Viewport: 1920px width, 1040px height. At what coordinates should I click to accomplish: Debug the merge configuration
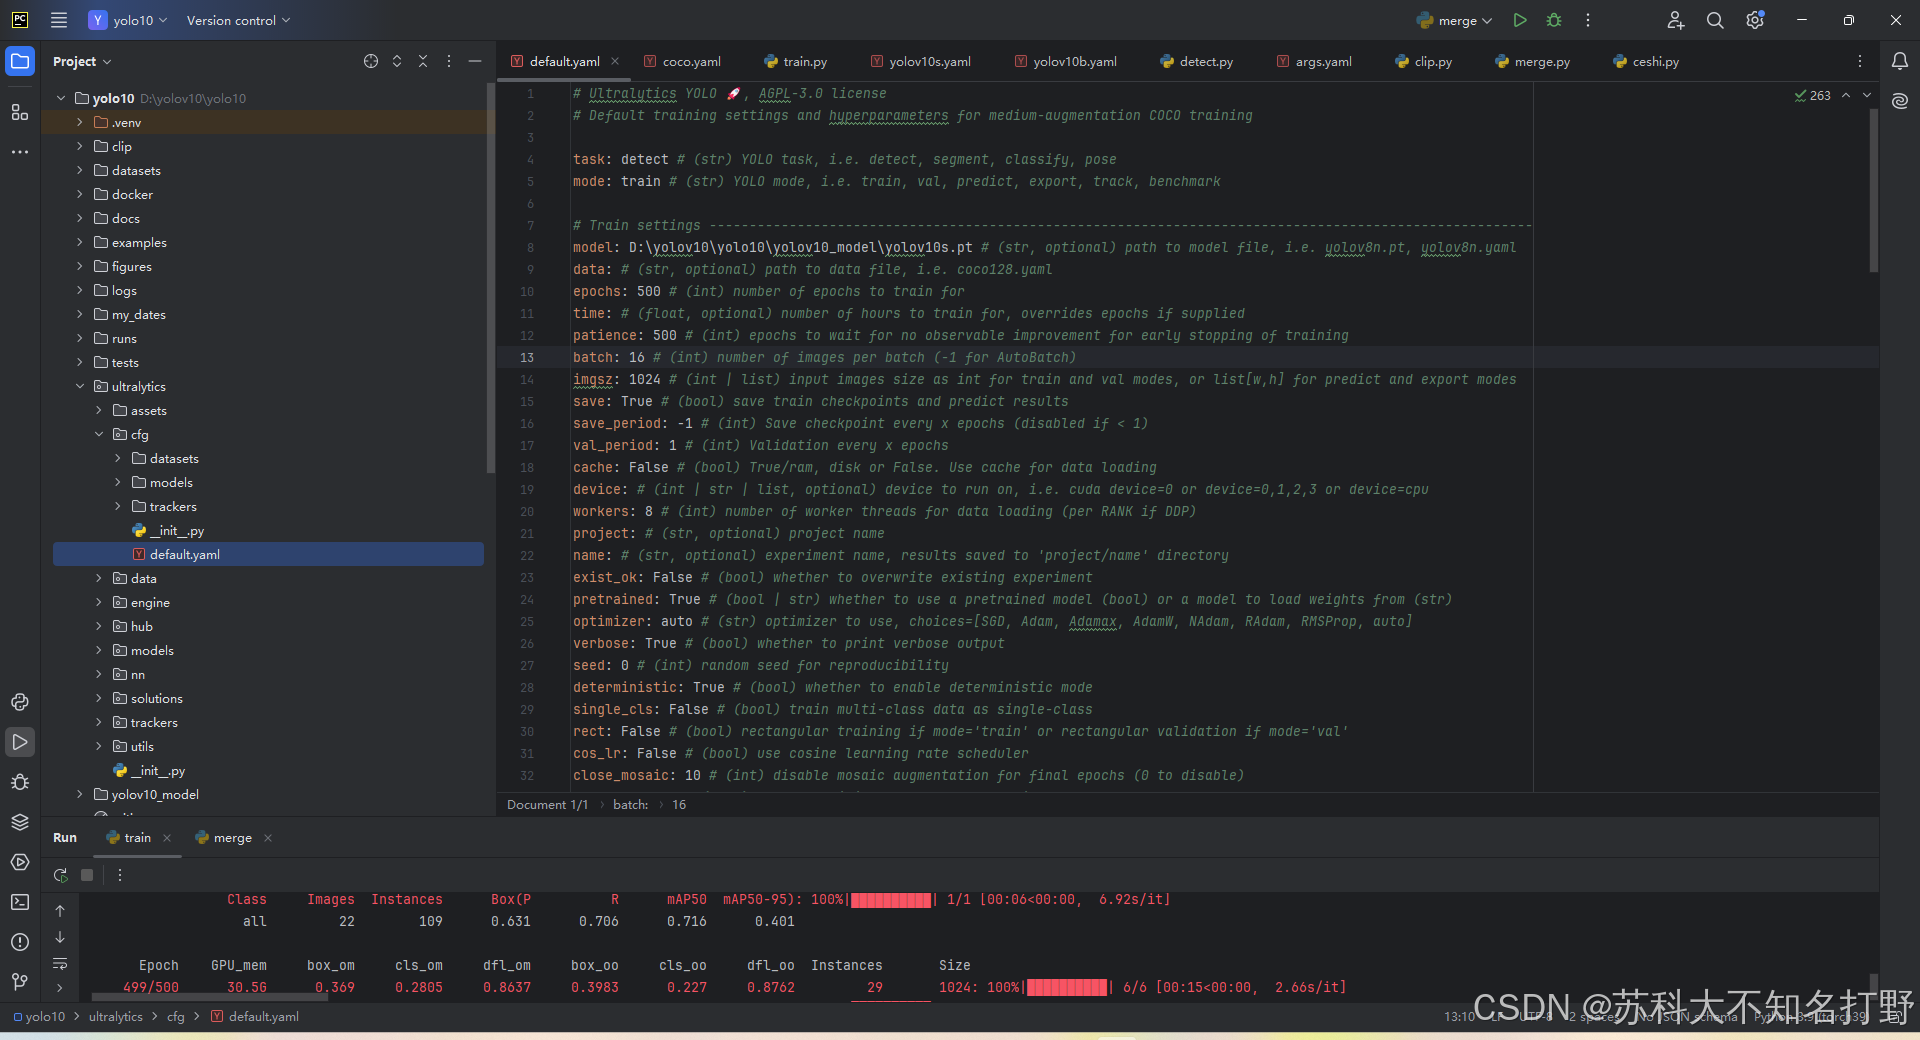(x=1554, y=20)
